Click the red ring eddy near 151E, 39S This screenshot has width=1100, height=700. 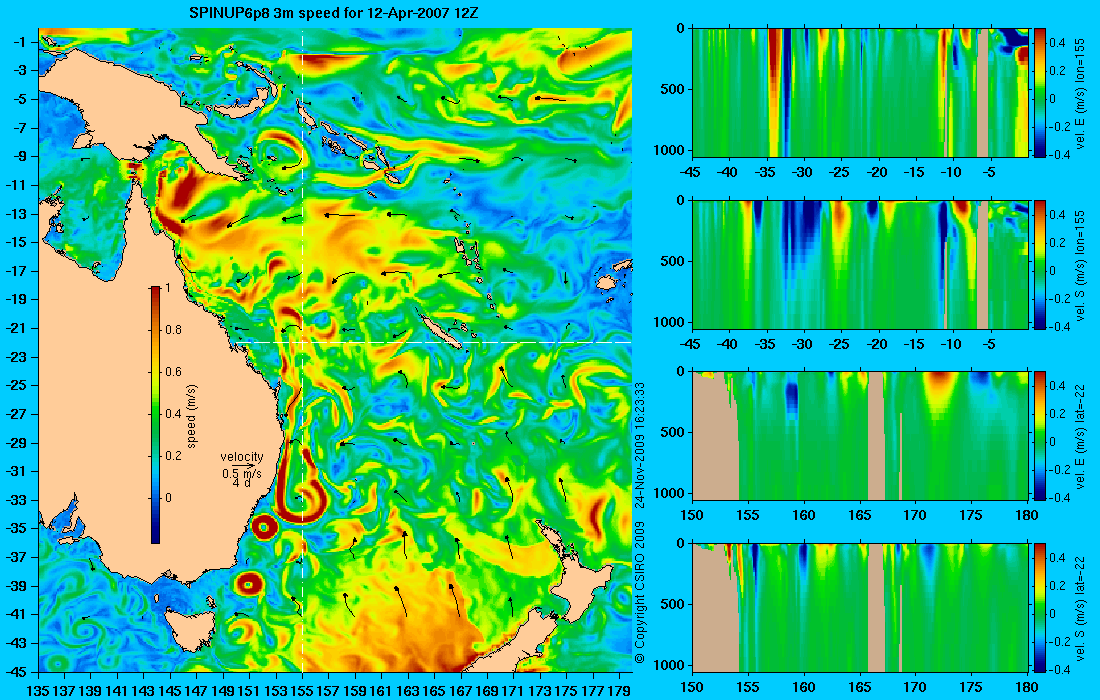click(x=249, y=584)
